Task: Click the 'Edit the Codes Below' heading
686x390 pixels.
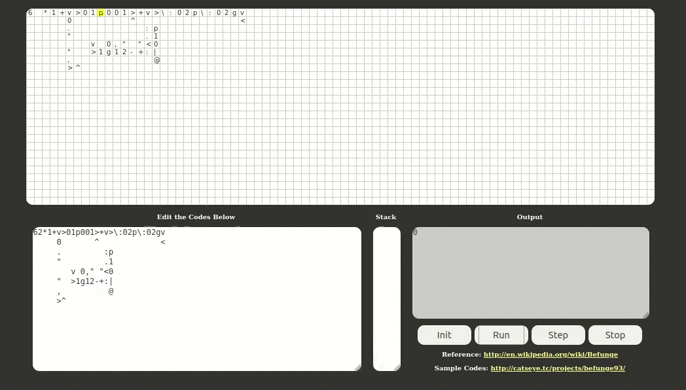Action: coord(196,217)
